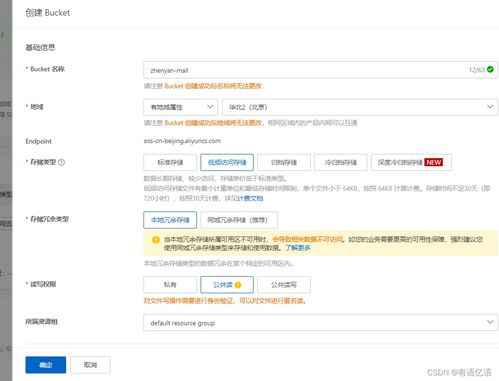Select 归档存储 storage type

[x=284, y=162]
